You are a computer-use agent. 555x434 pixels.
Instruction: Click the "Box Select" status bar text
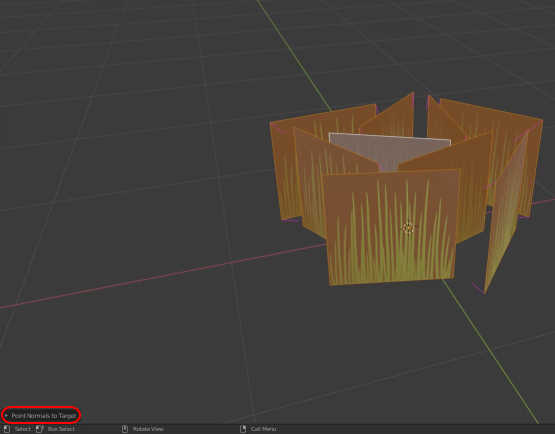click(x=61, y=429)
